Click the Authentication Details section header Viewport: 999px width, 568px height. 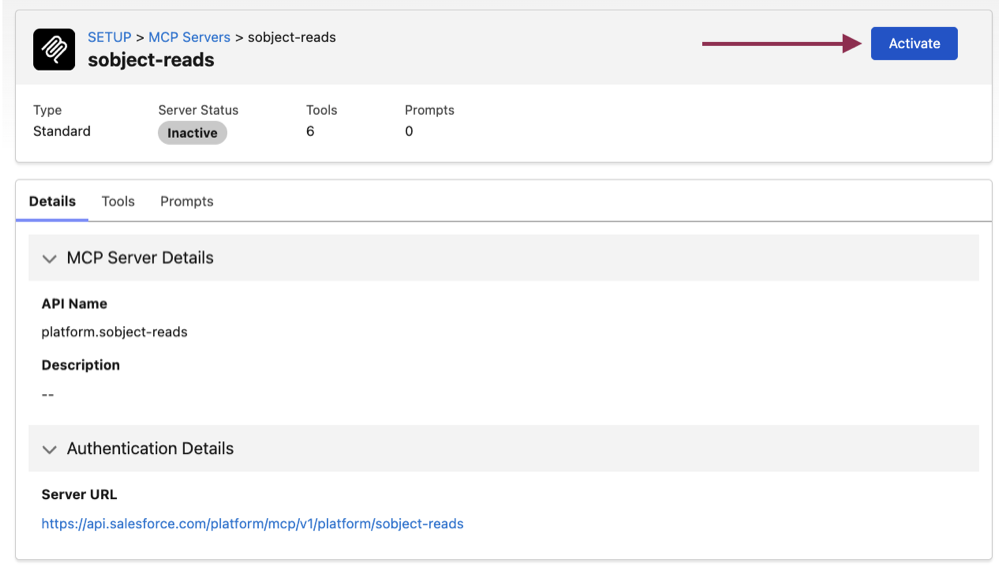click(x=503, y=449)
